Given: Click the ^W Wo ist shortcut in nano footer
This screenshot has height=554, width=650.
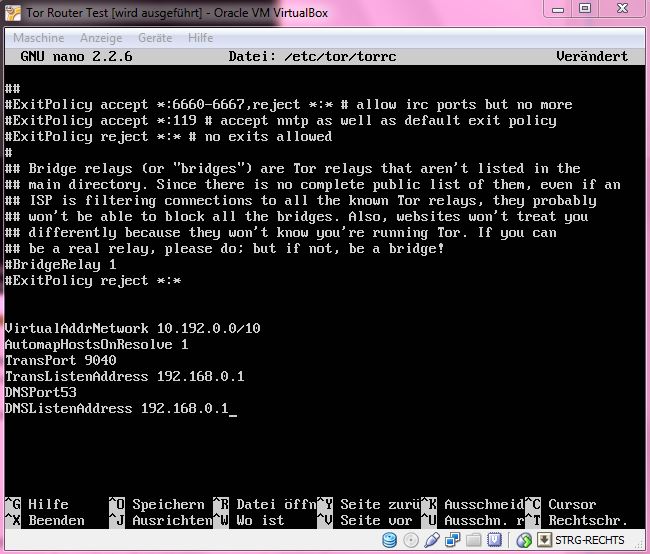Looking at the screenshot, I should coord(249,520).
